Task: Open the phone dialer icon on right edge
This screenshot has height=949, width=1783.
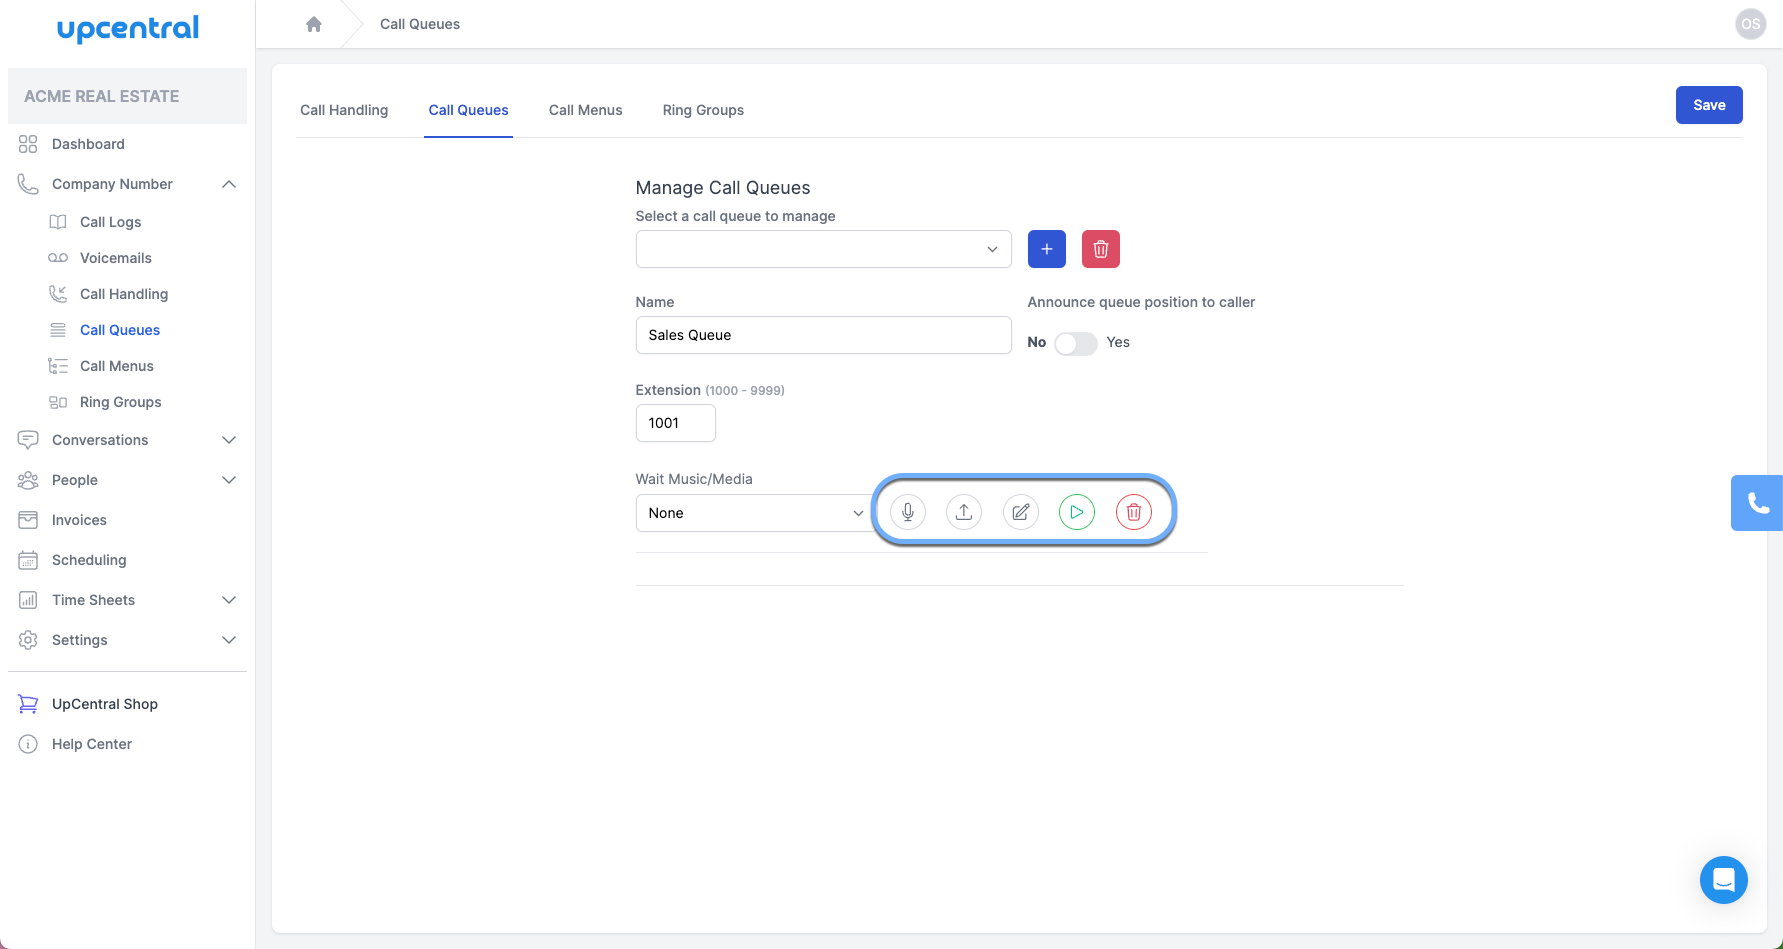Action: pyautogui.click(x=1758, y=503)
